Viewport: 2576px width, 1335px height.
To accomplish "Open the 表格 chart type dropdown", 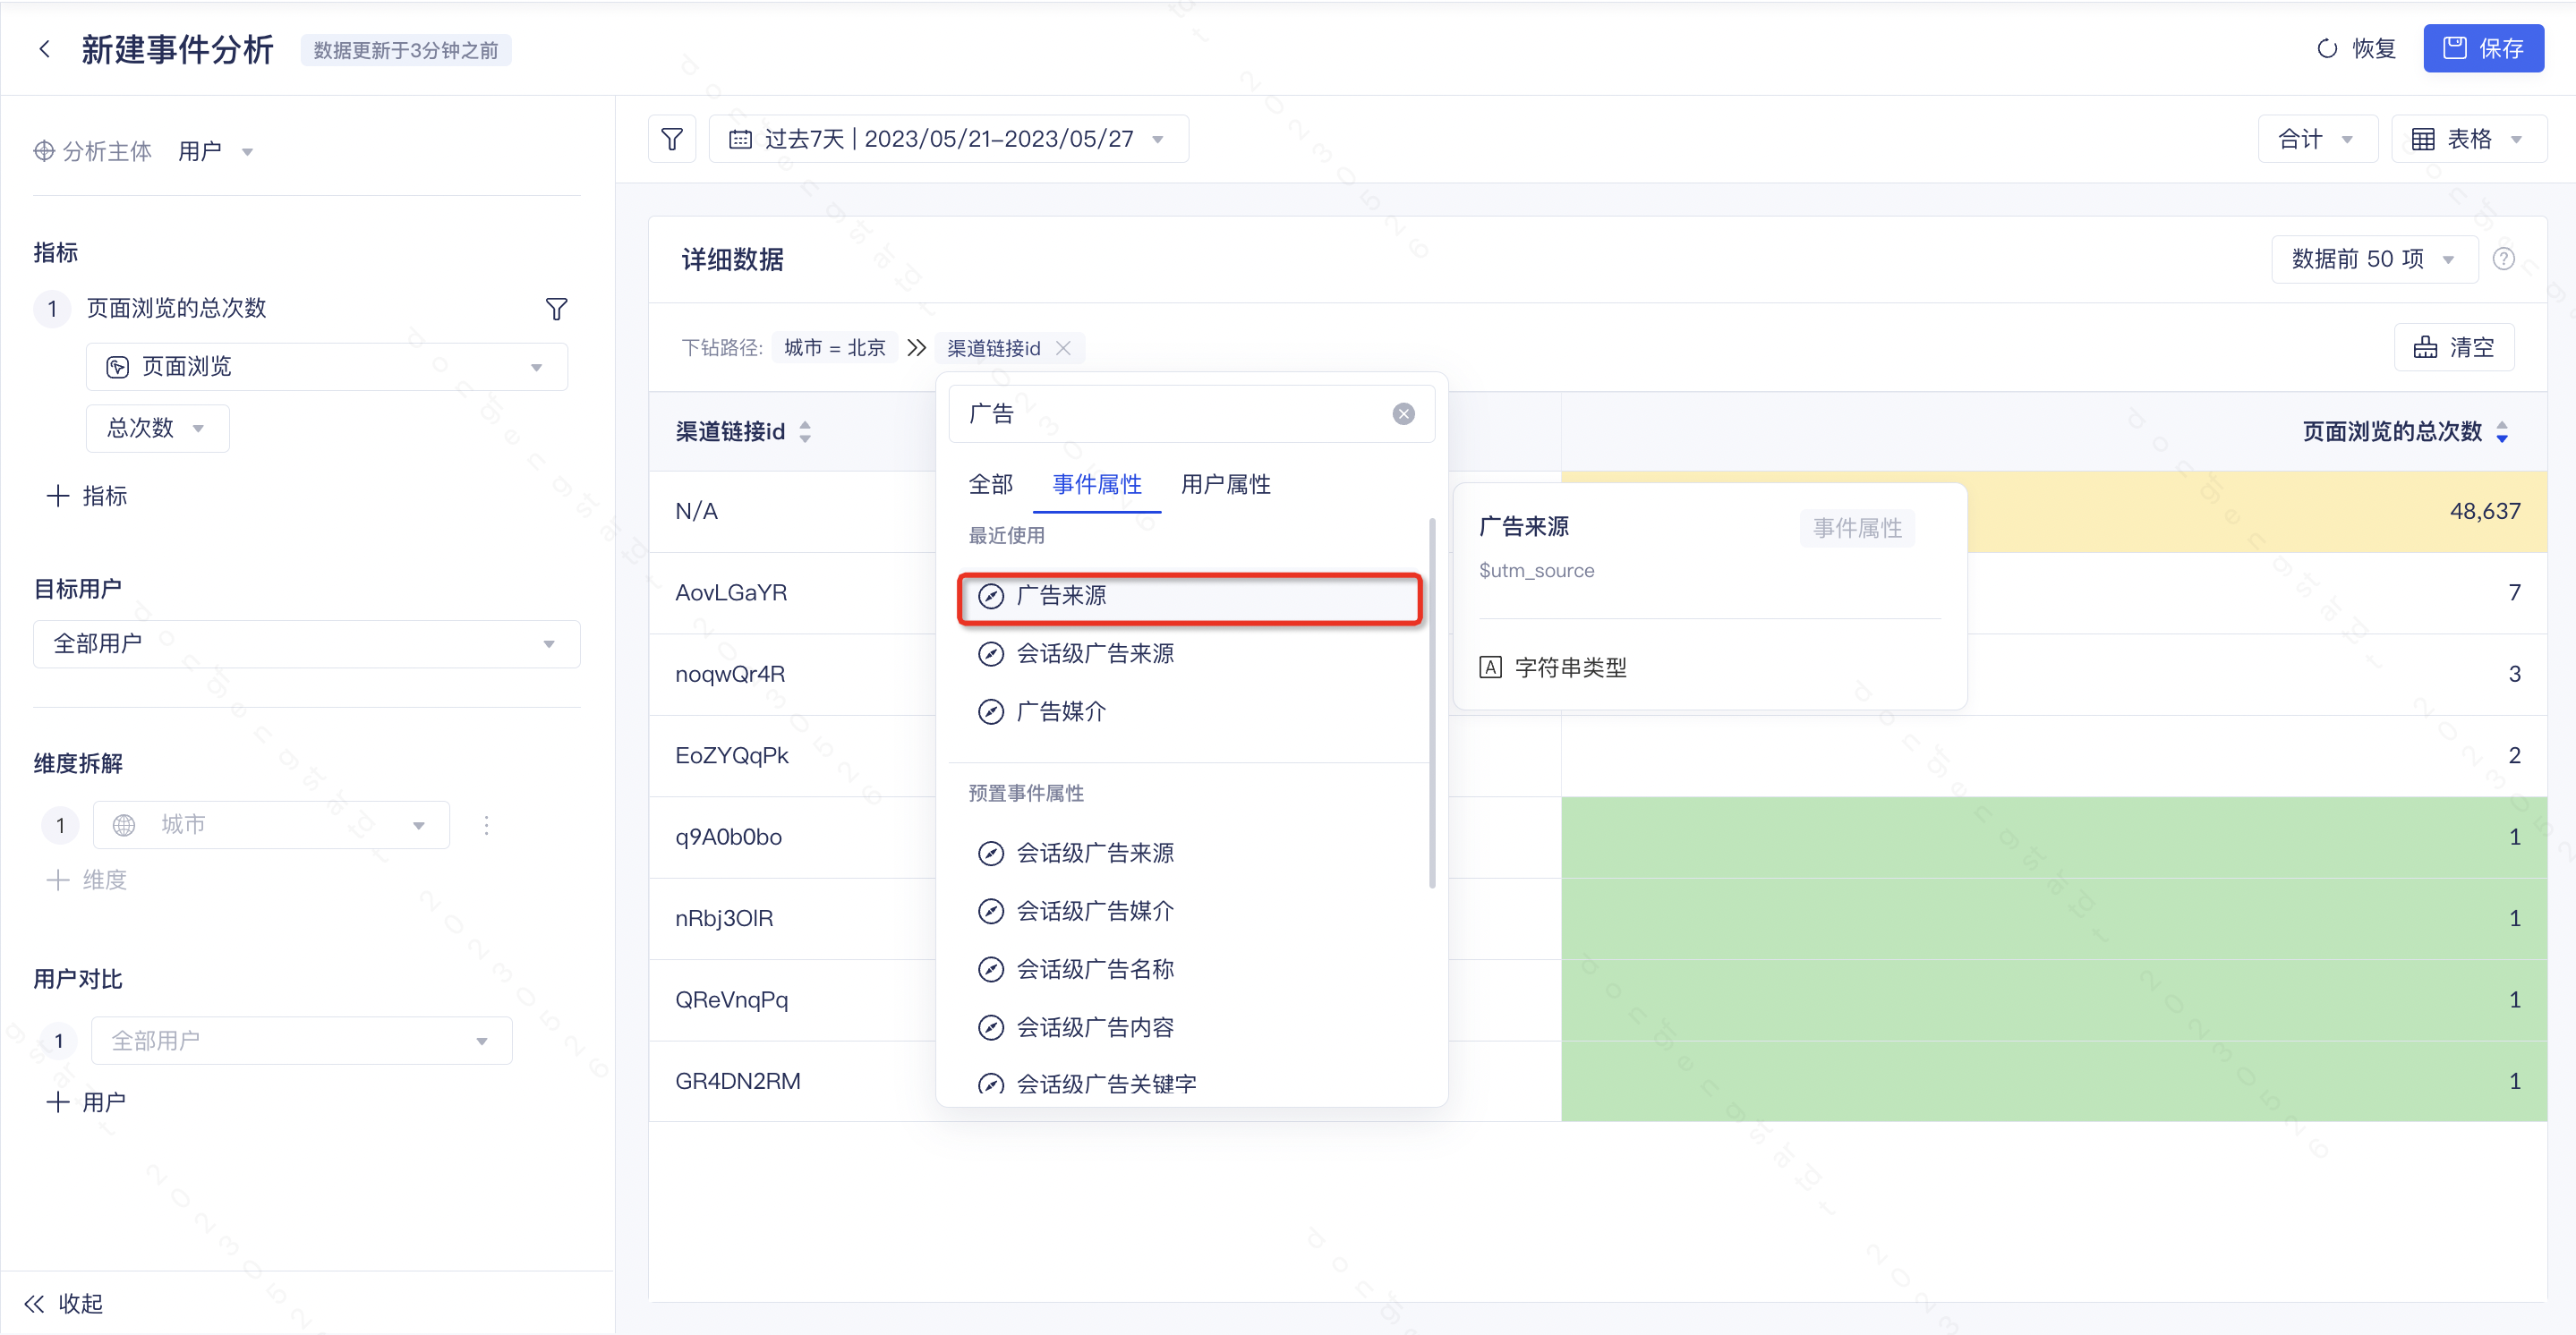I will pos(2467,138).
